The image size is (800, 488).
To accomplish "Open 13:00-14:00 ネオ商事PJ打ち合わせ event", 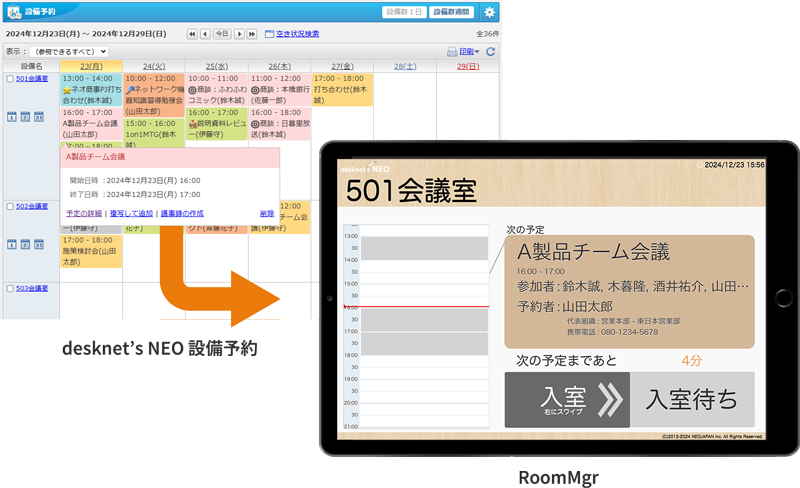I will point(91,89).
